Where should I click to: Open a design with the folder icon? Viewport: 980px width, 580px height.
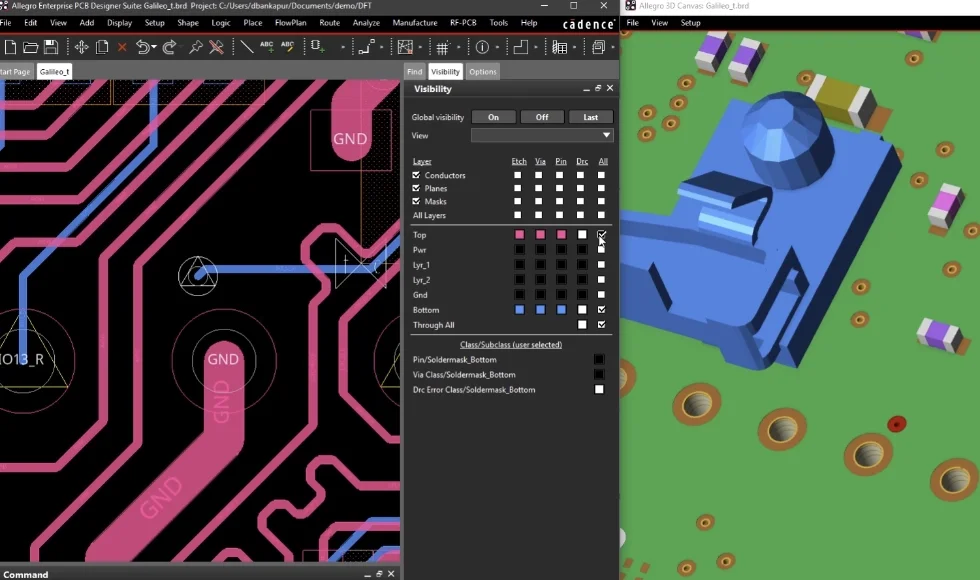[30, 47]
